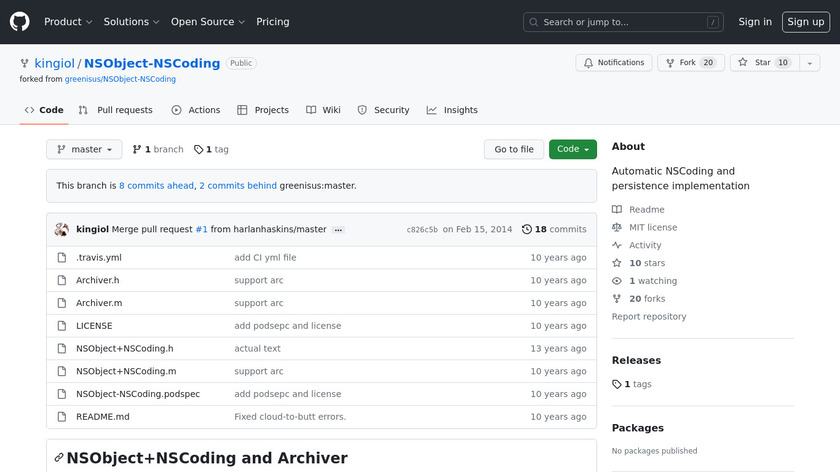
Task: Focus the Search or jump to field
Action: point(623,22)
